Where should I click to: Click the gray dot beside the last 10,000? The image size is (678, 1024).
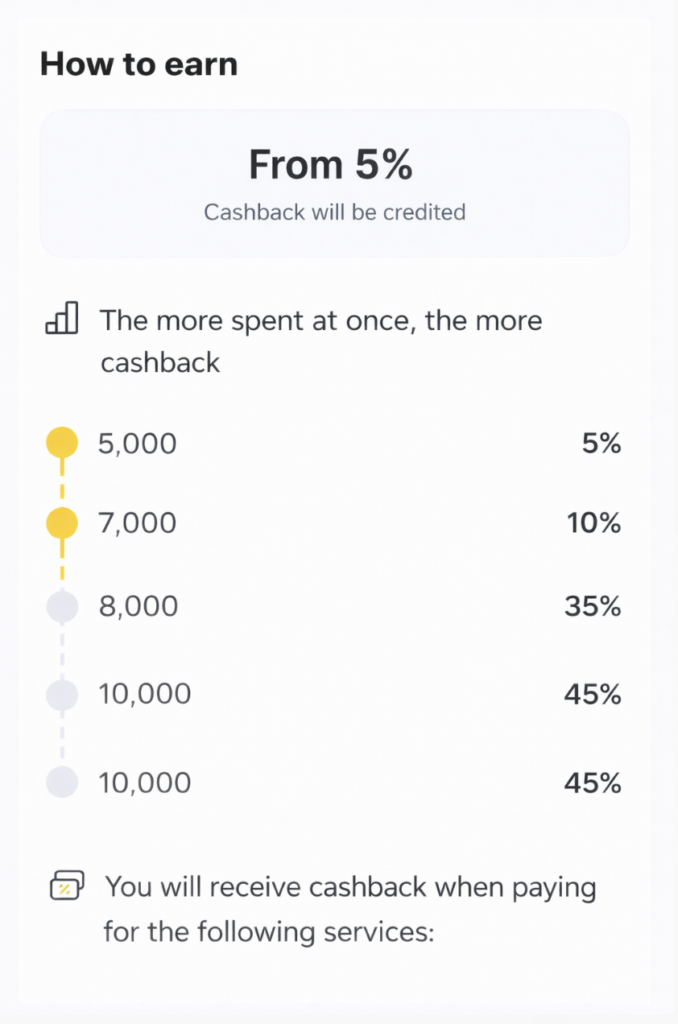tap(62, 782)
